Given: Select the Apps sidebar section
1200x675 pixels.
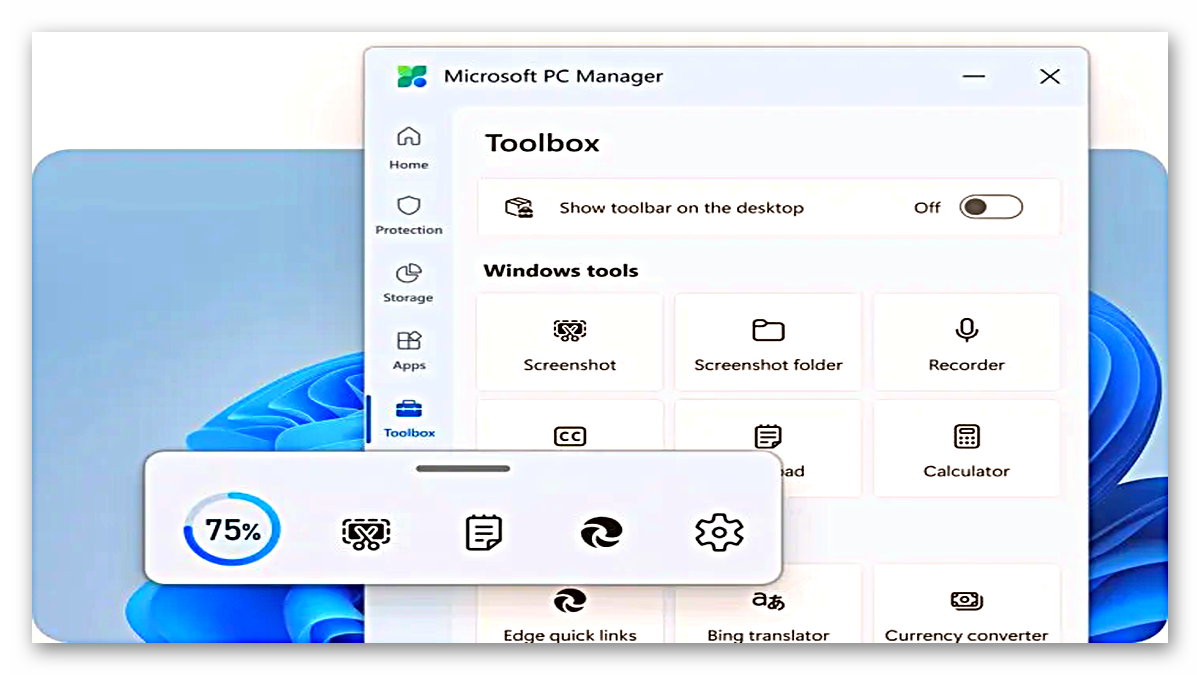Looking at the screenshot, I should coord(409,351).
